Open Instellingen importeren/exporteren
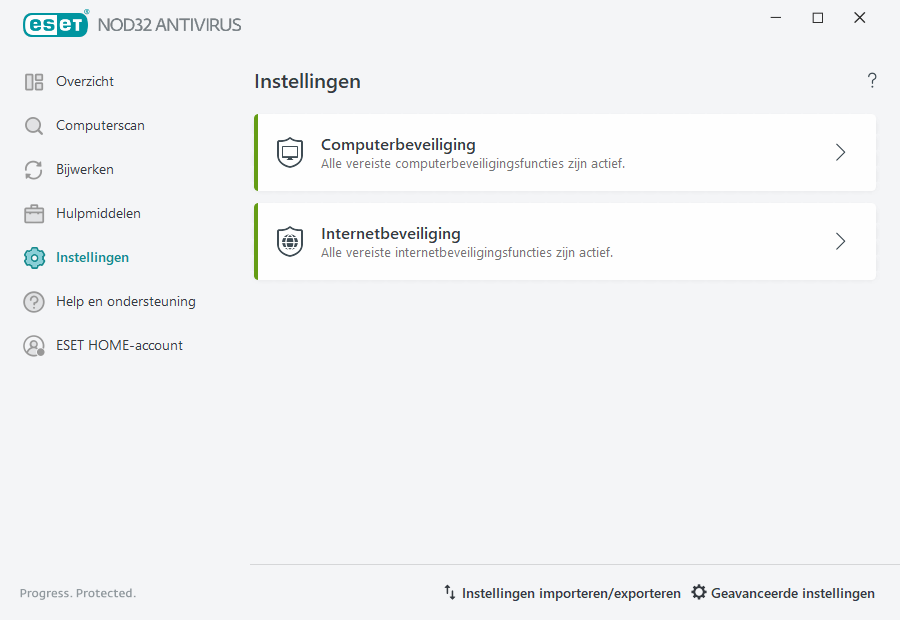The image size is (900, 620). [x=570, y=592]
